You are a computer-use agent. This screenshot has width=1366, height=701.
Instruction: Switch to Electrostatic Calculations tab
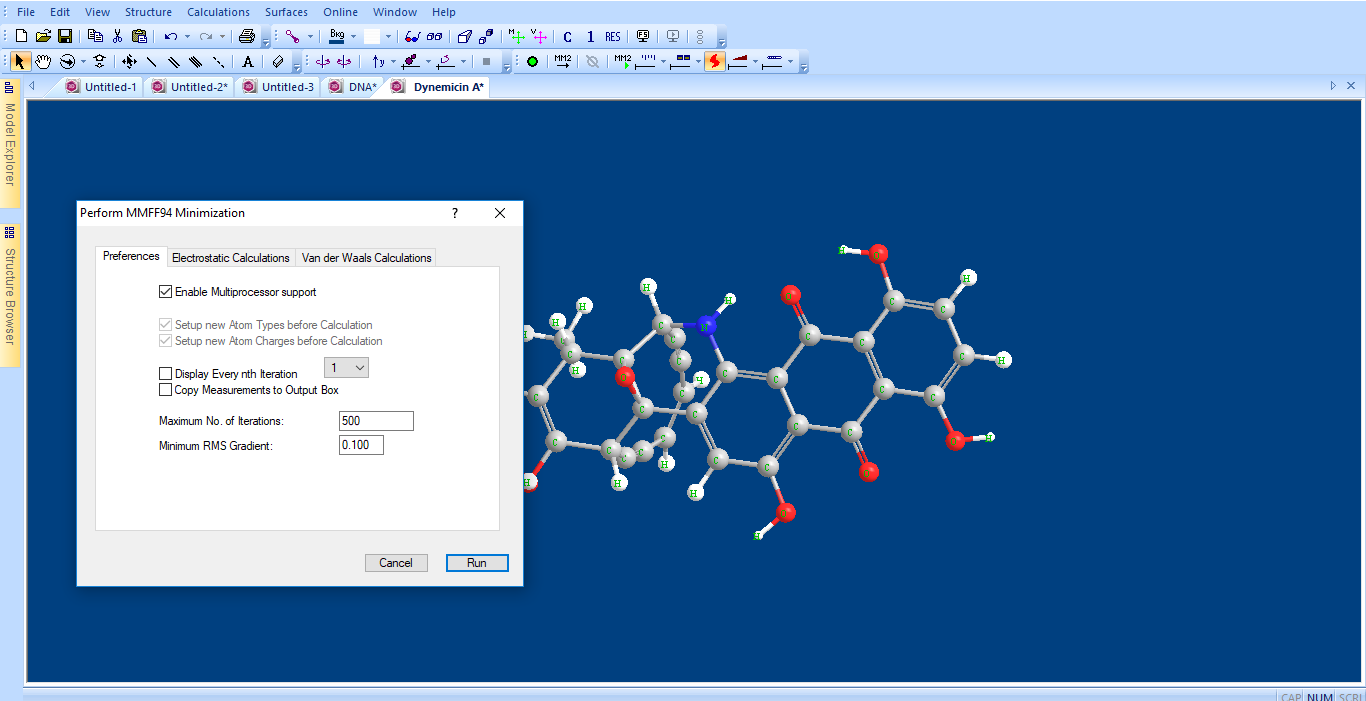[x=231, y=258]
